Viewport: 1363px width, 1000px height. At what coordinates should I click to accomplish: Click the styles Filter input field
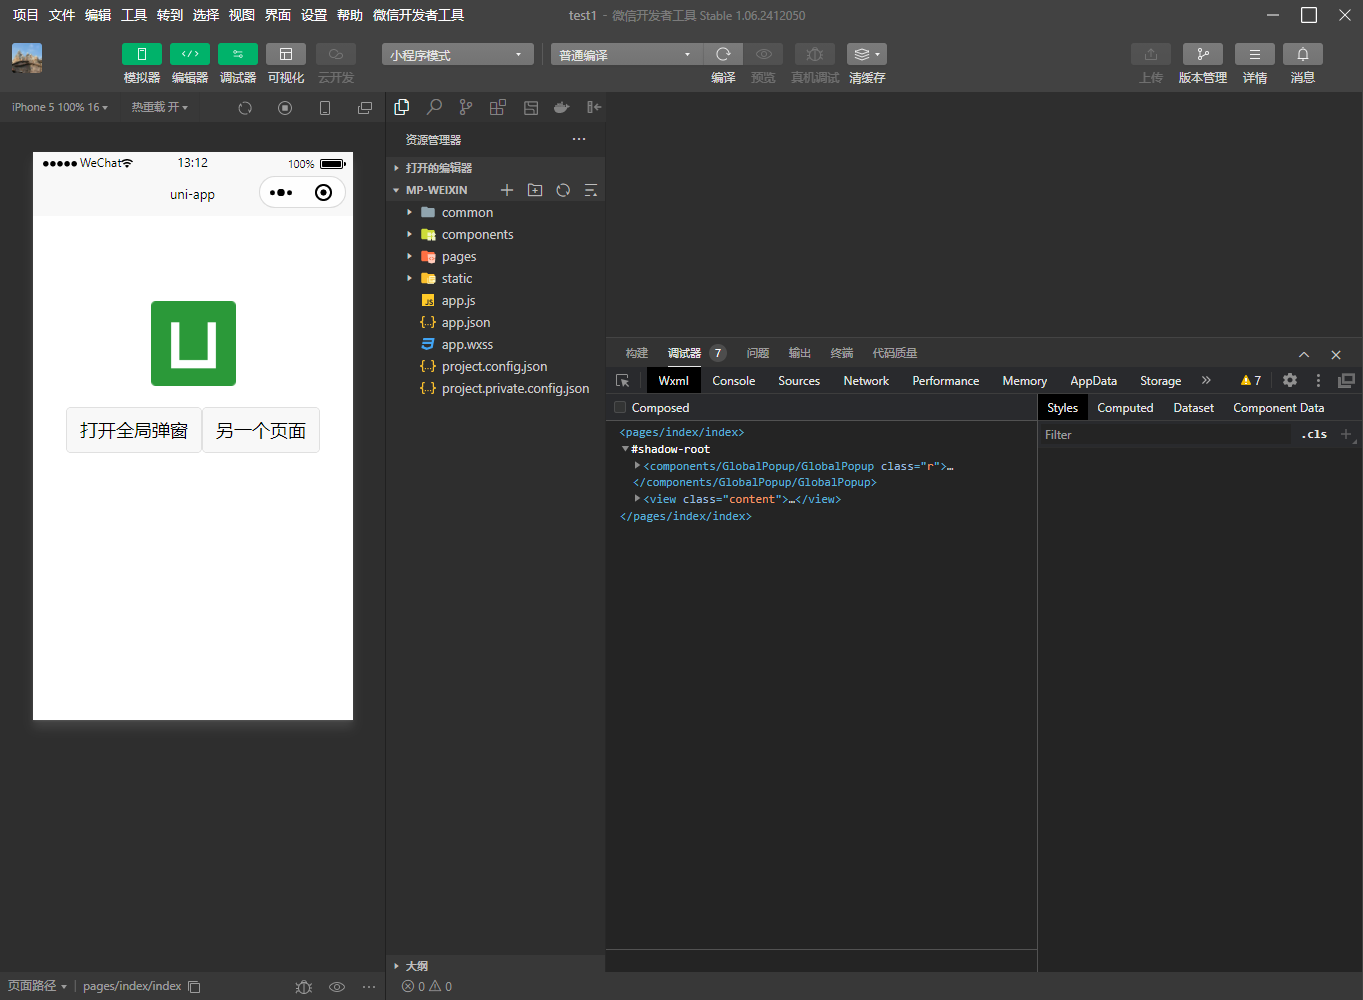[x=1165, y=435]
